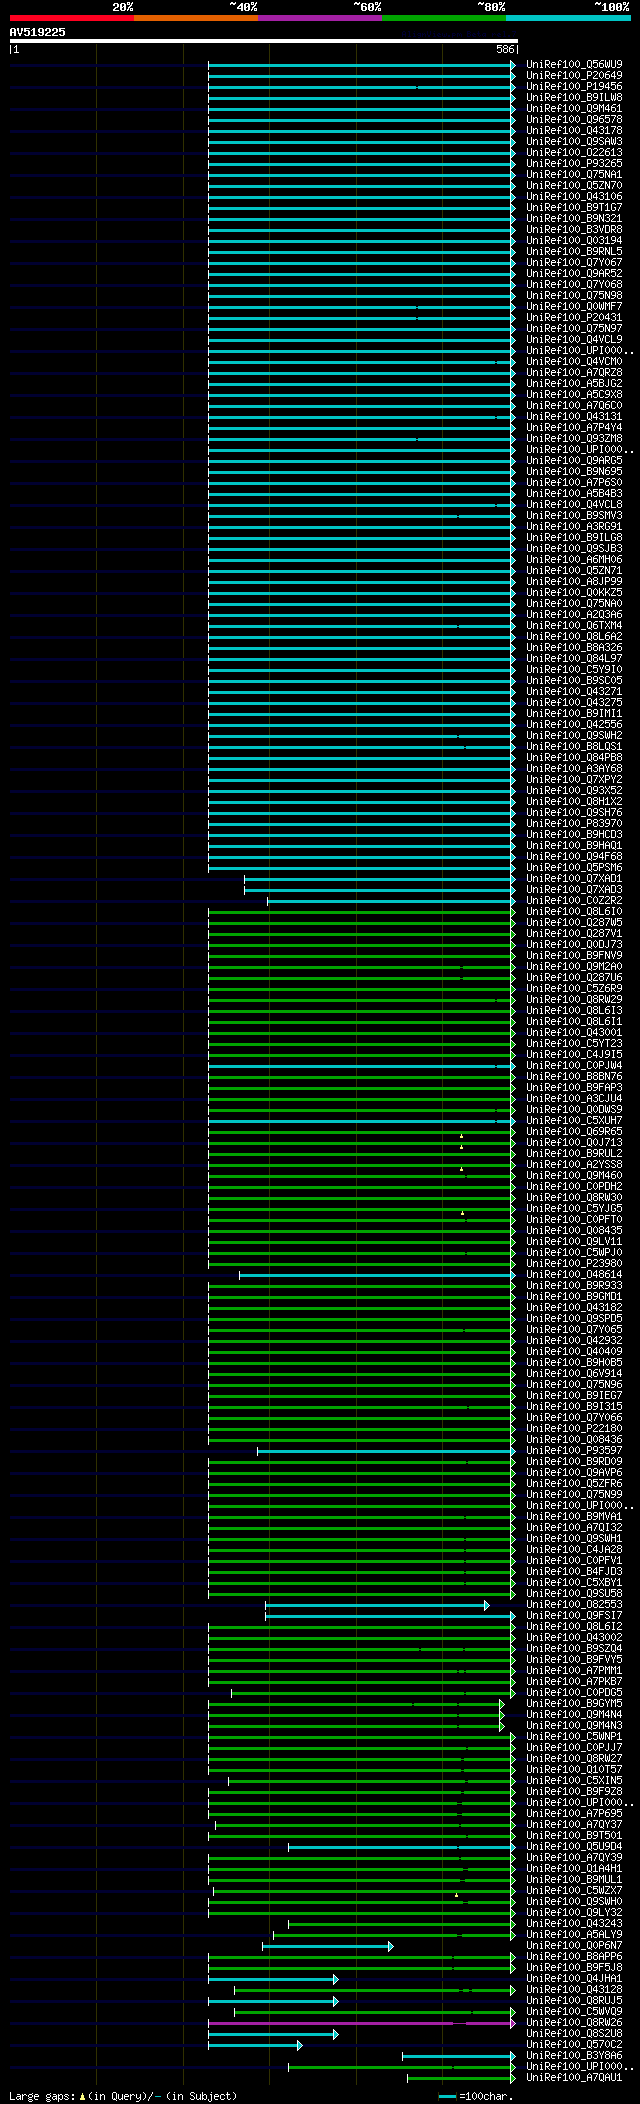Screen dimensions: 640x2104
Task: Click the UniRef100_Q9SAW3 label
Action: (574, 141)
